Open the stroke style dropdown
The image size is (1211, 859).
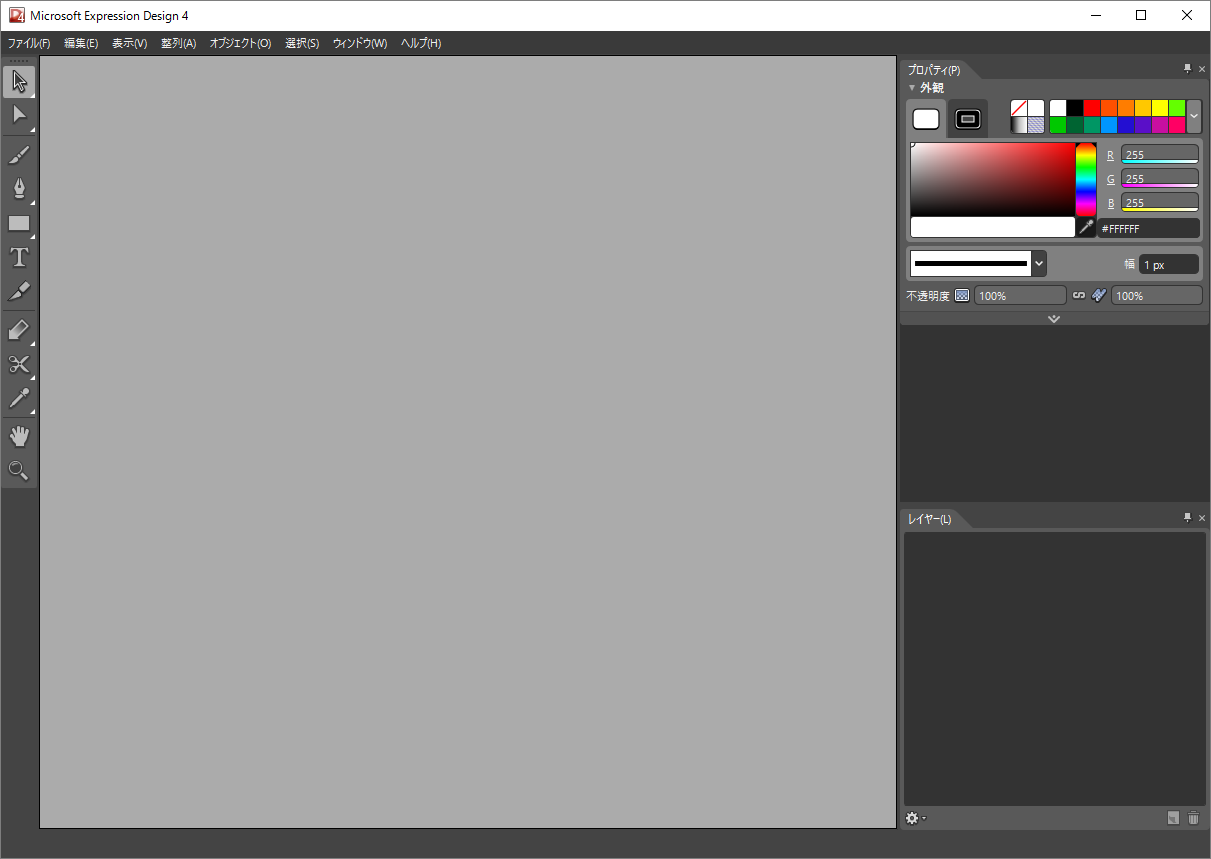coord(1039,263)
